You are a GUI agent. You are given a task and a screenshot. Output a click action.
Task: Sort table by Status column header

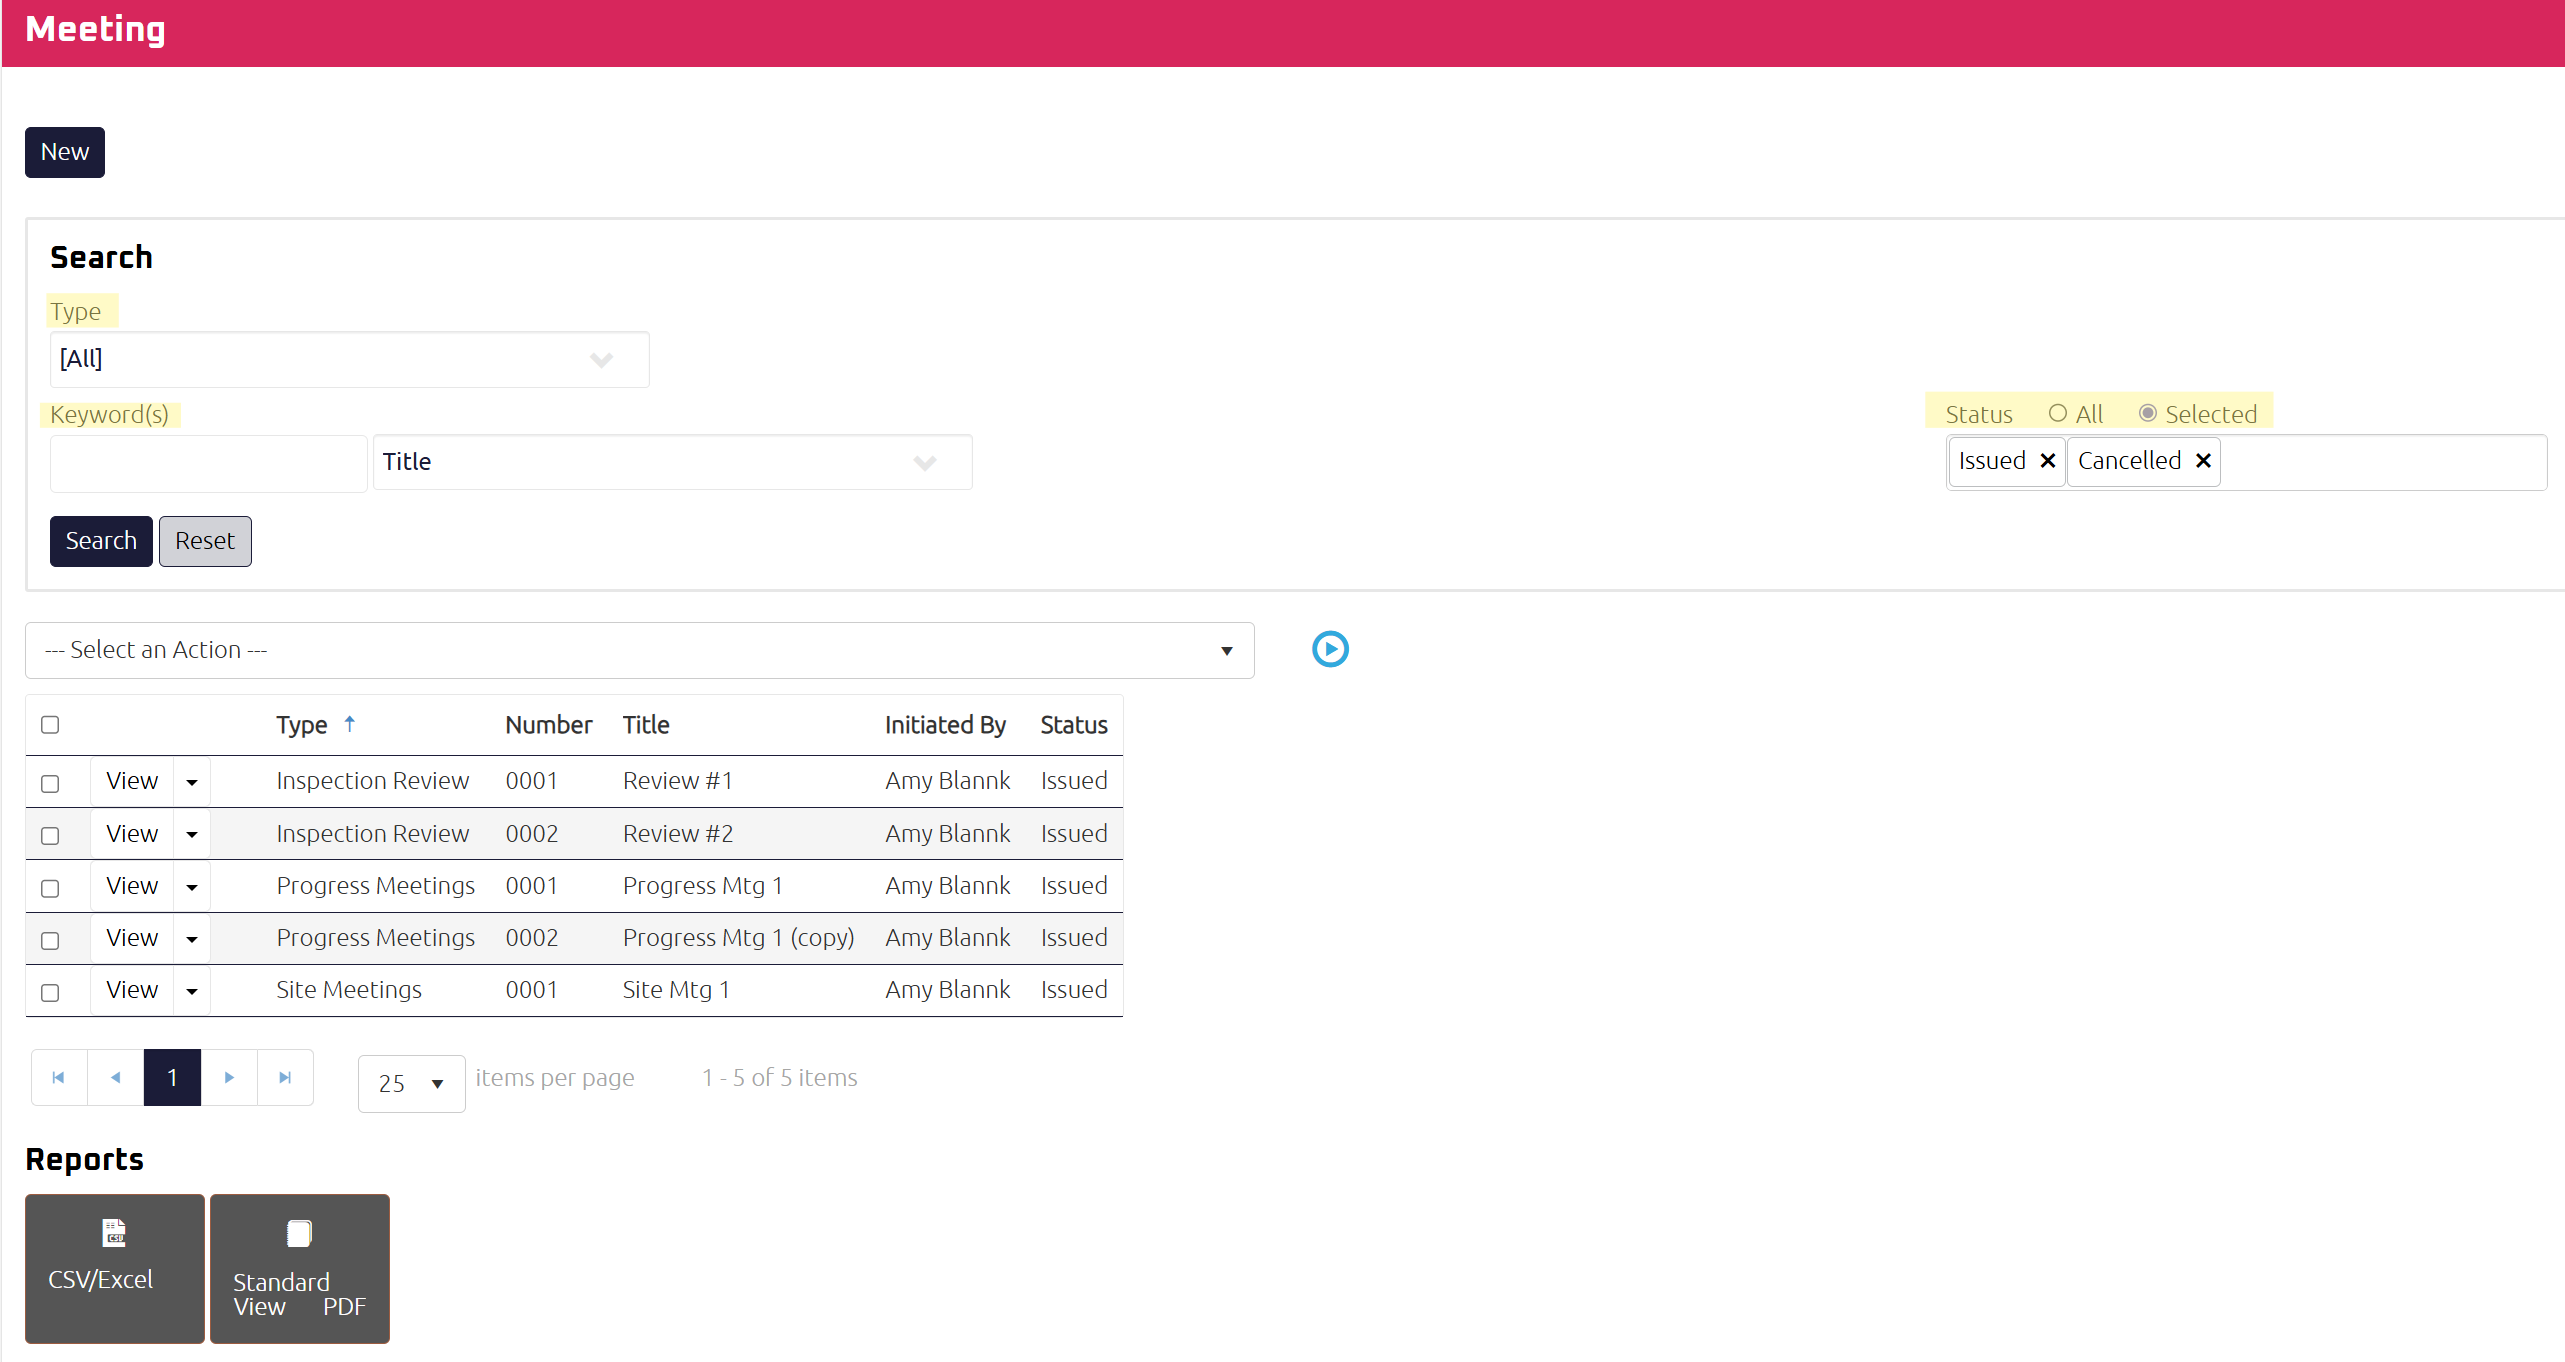click(x=1074, y=725)
